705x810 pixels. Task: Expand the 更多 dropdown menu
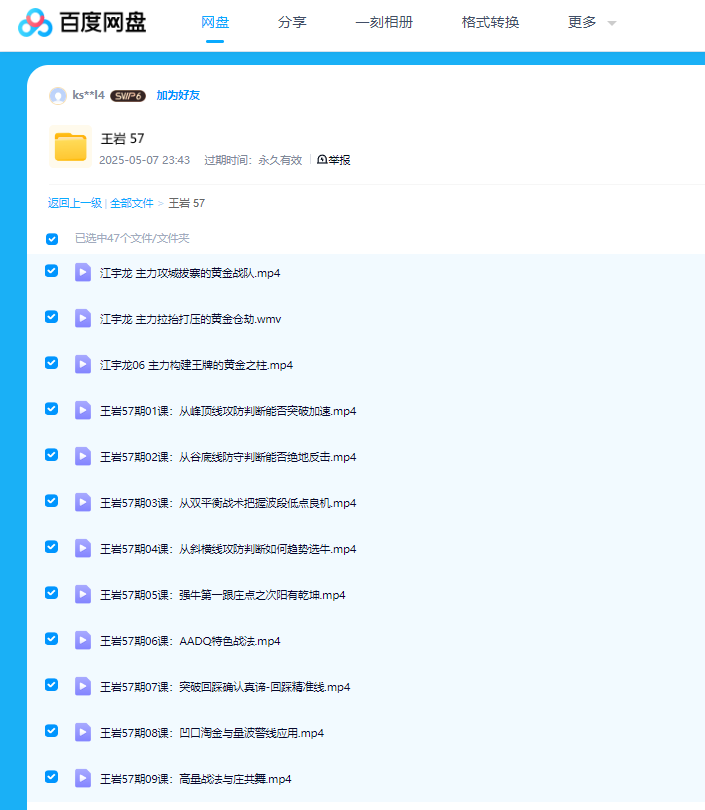tap(592, 22)
